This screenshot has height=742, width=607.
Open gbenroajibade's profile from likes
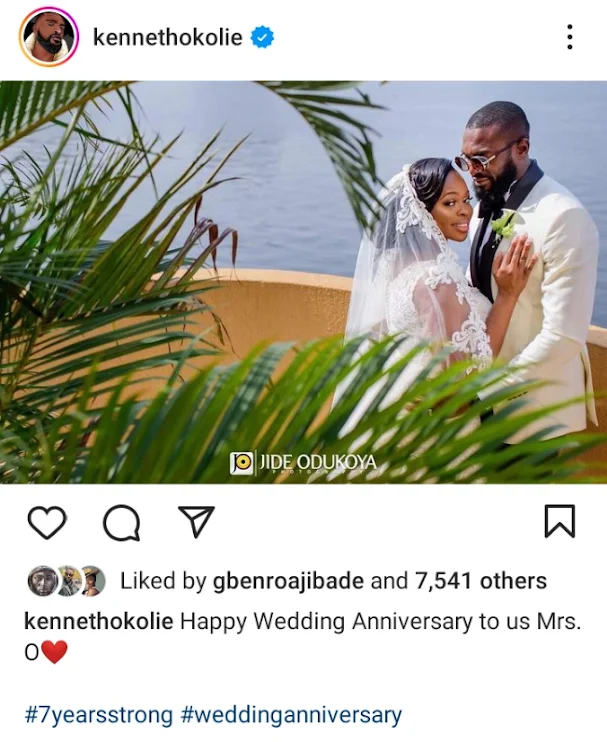coord(288,581)
